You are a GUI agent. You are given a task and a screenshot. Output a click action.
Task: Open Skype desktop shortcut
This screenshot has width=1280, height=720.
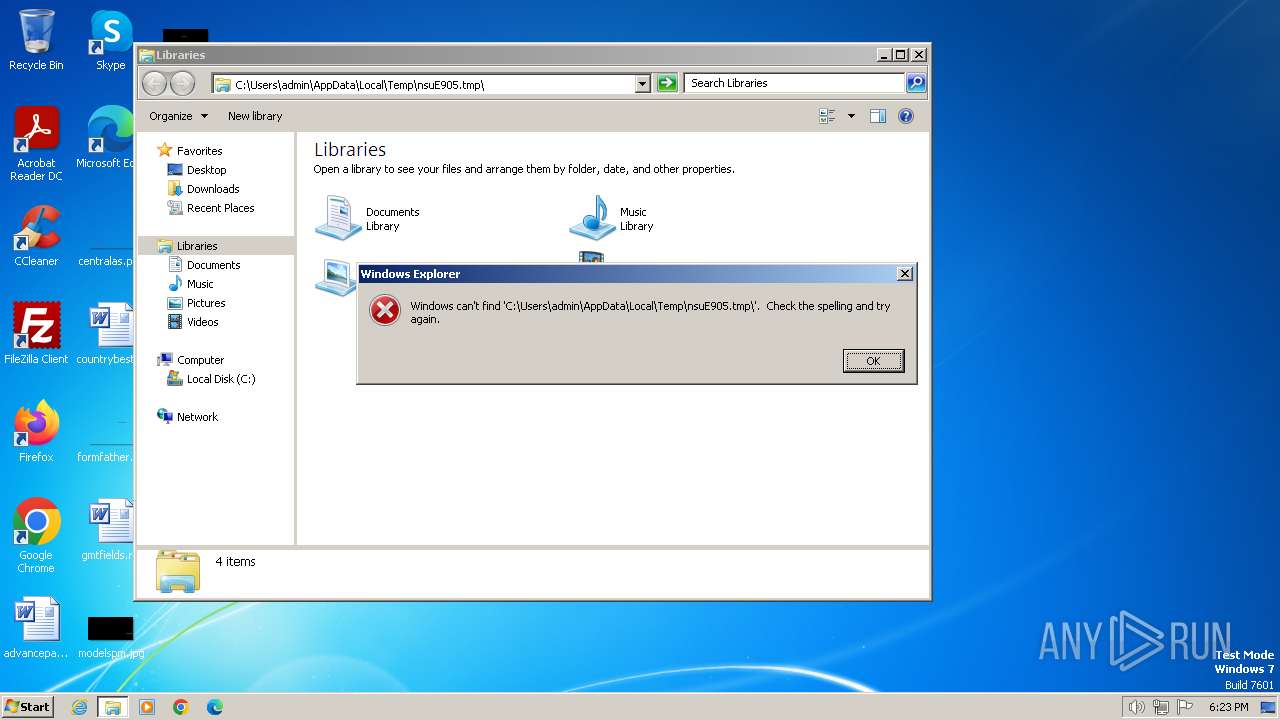111,40
